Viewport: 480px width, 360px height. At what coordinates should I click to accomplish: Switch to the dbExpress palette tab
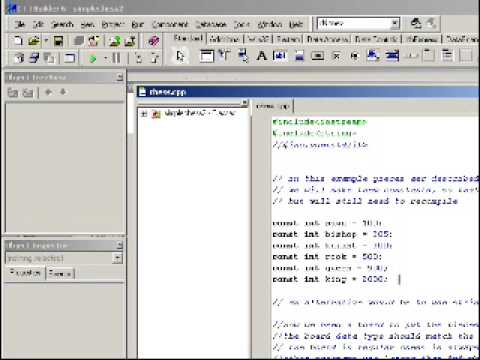(x=422, y=39)
